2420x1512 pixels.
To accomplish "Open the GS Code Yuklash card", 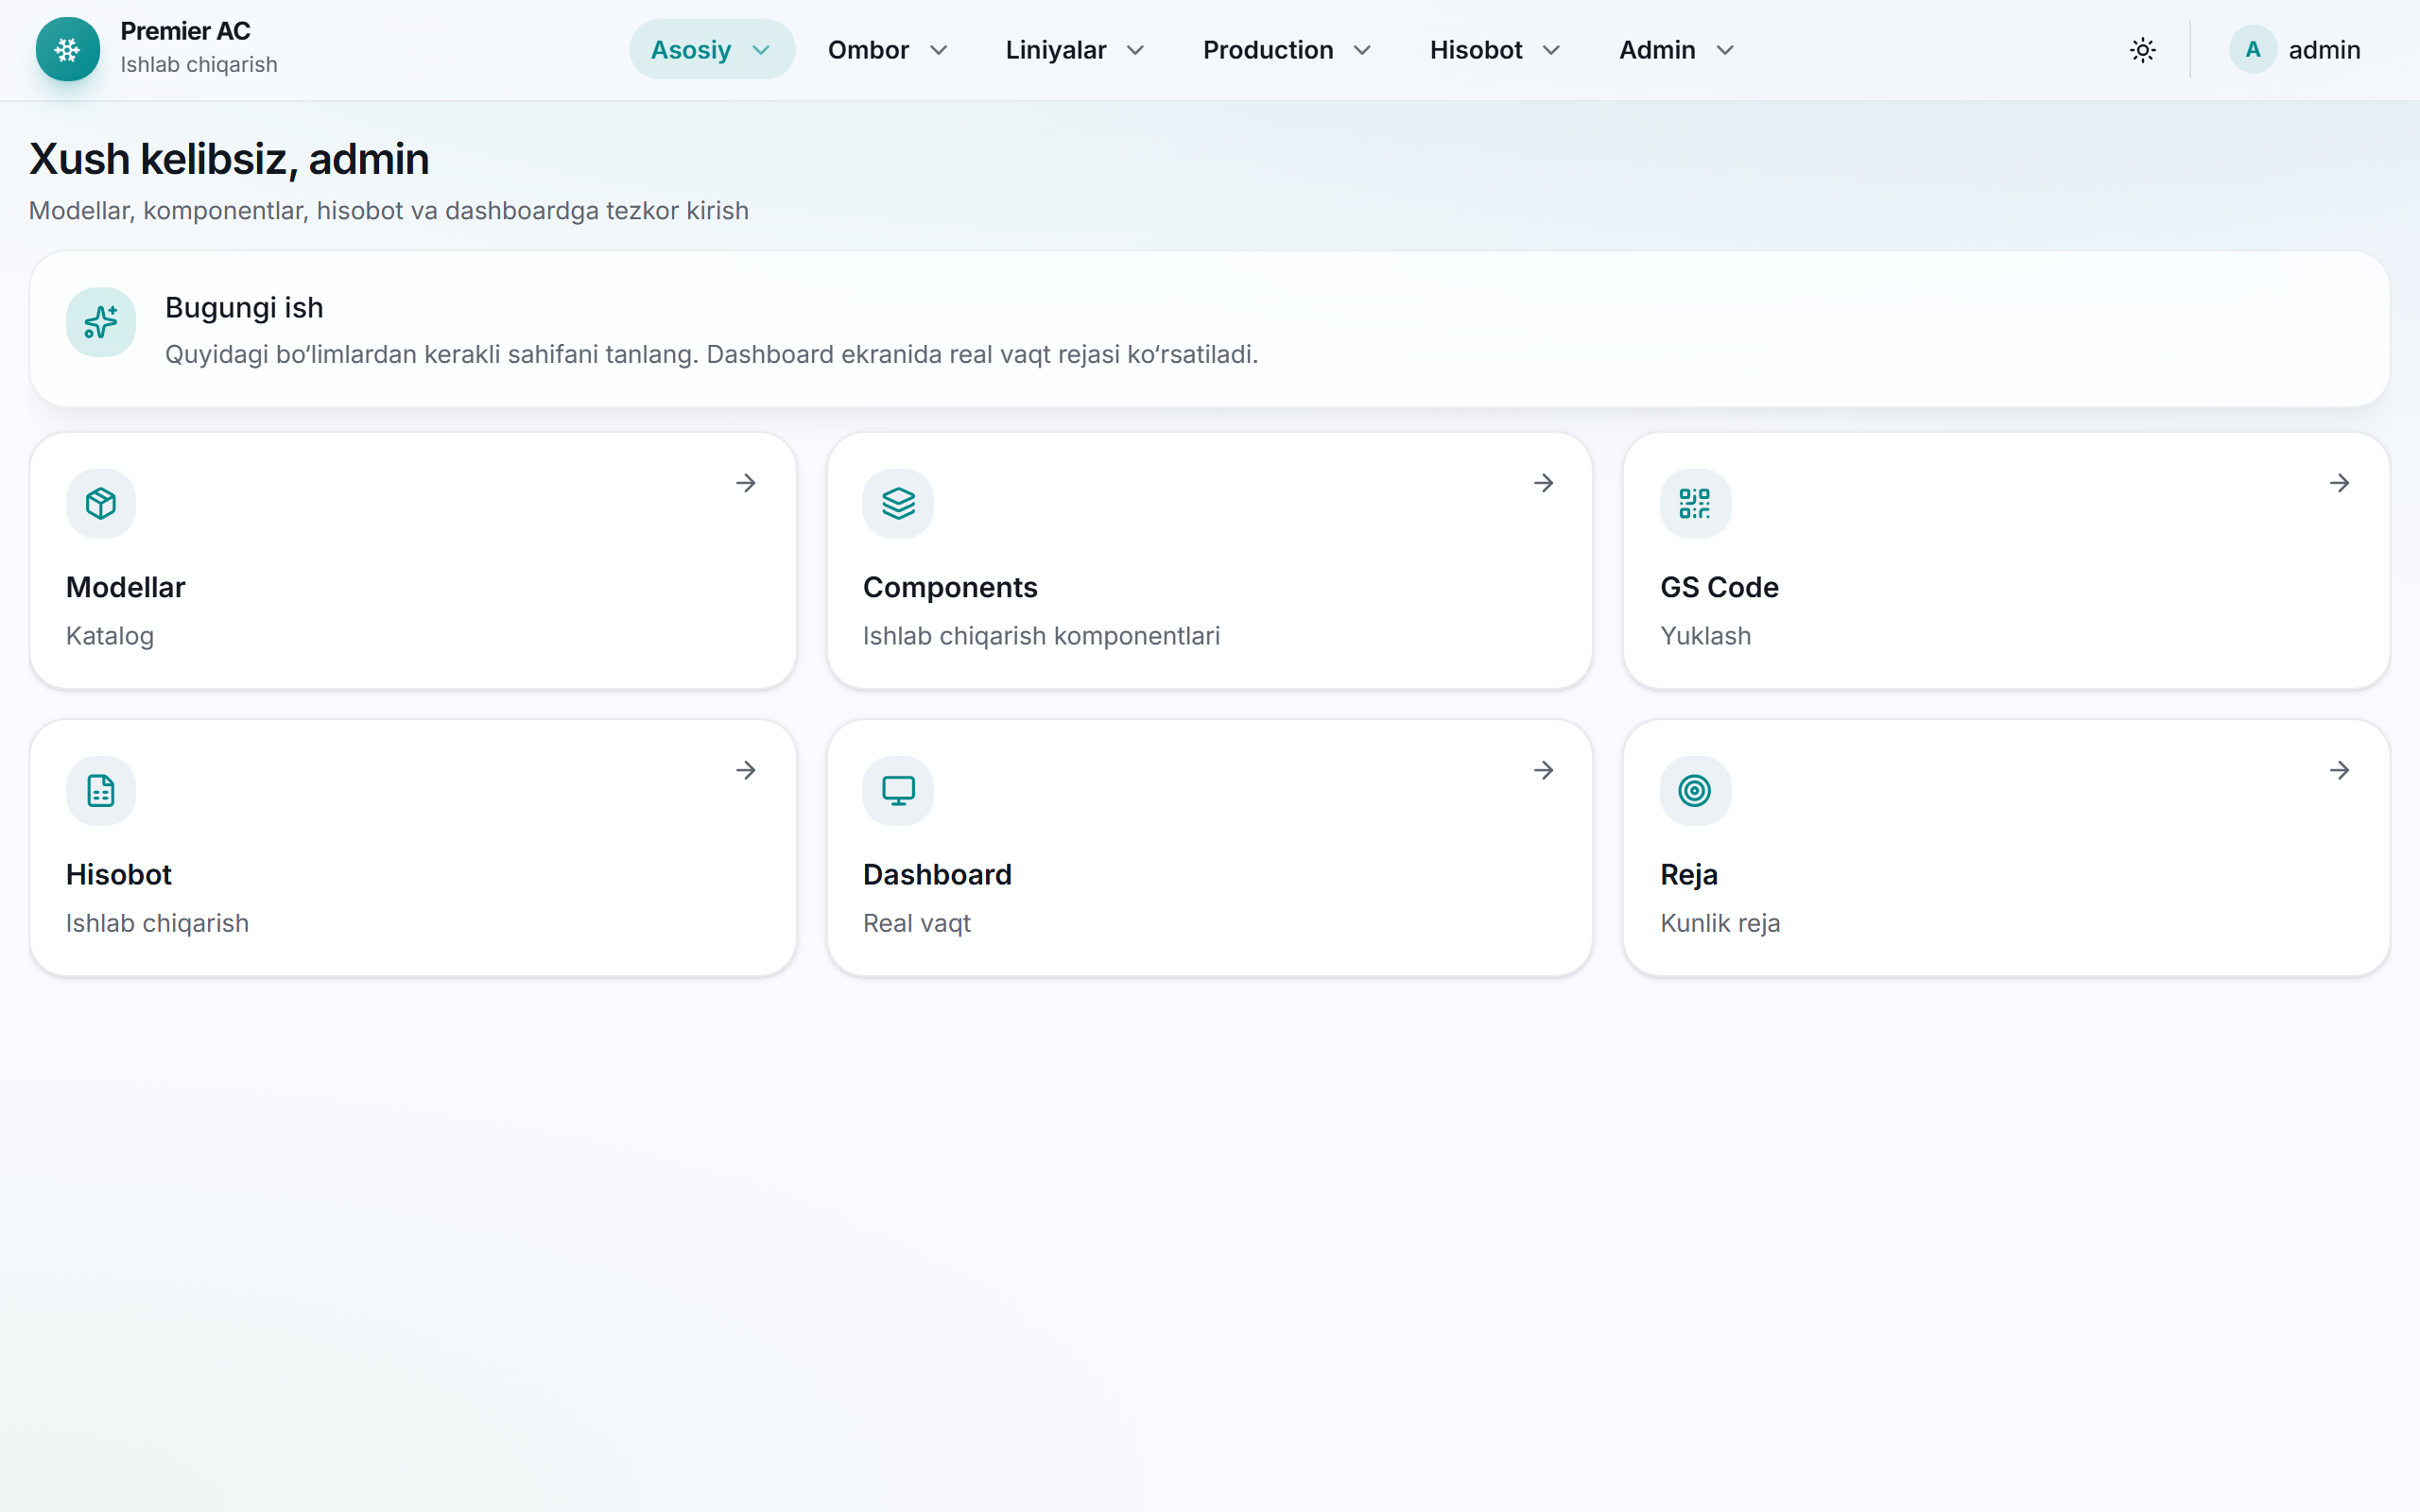I will [x=2006, y=561].
